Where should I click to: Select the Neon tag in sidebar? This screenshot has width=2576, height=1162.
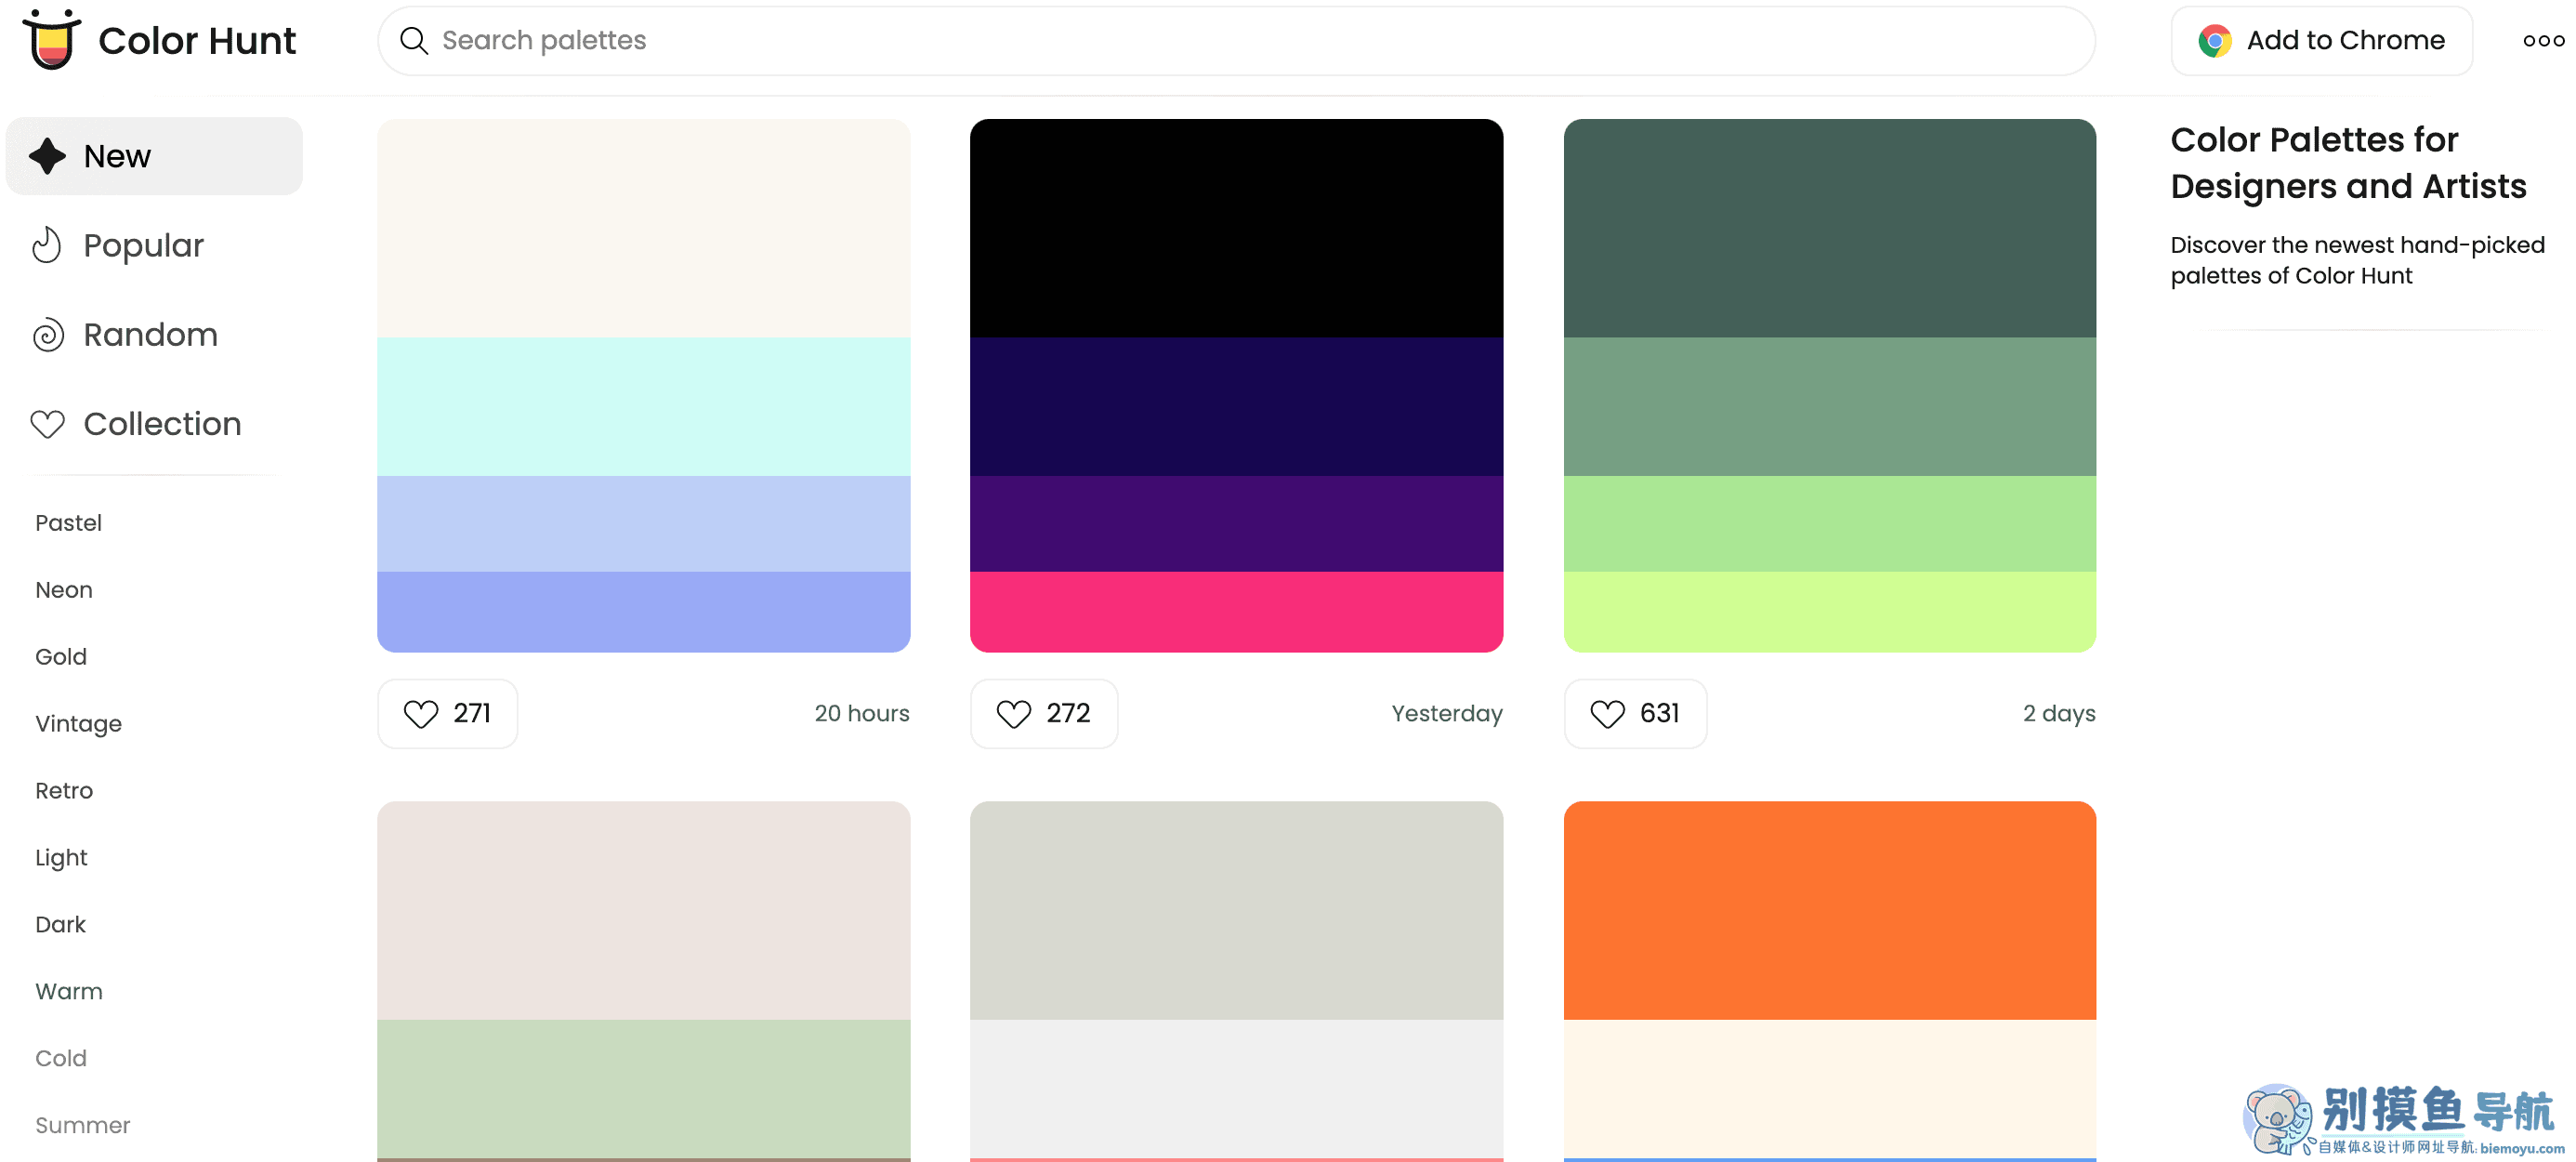tap(64, 590)
